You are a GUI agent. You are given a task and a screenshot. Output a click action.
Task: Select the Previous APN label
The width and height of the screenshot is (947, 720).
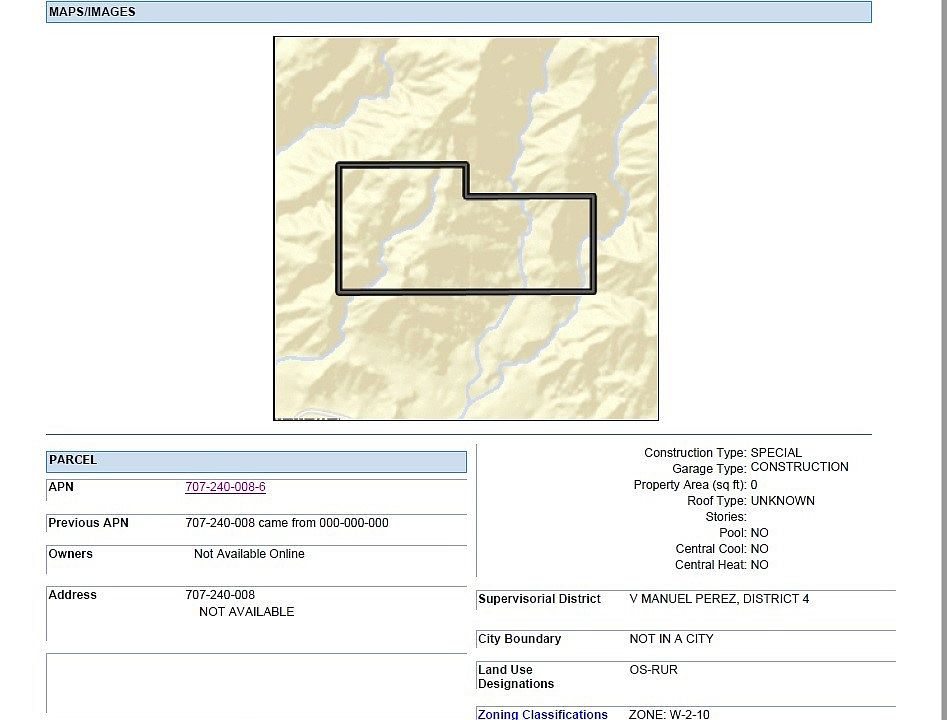point(88,523)
